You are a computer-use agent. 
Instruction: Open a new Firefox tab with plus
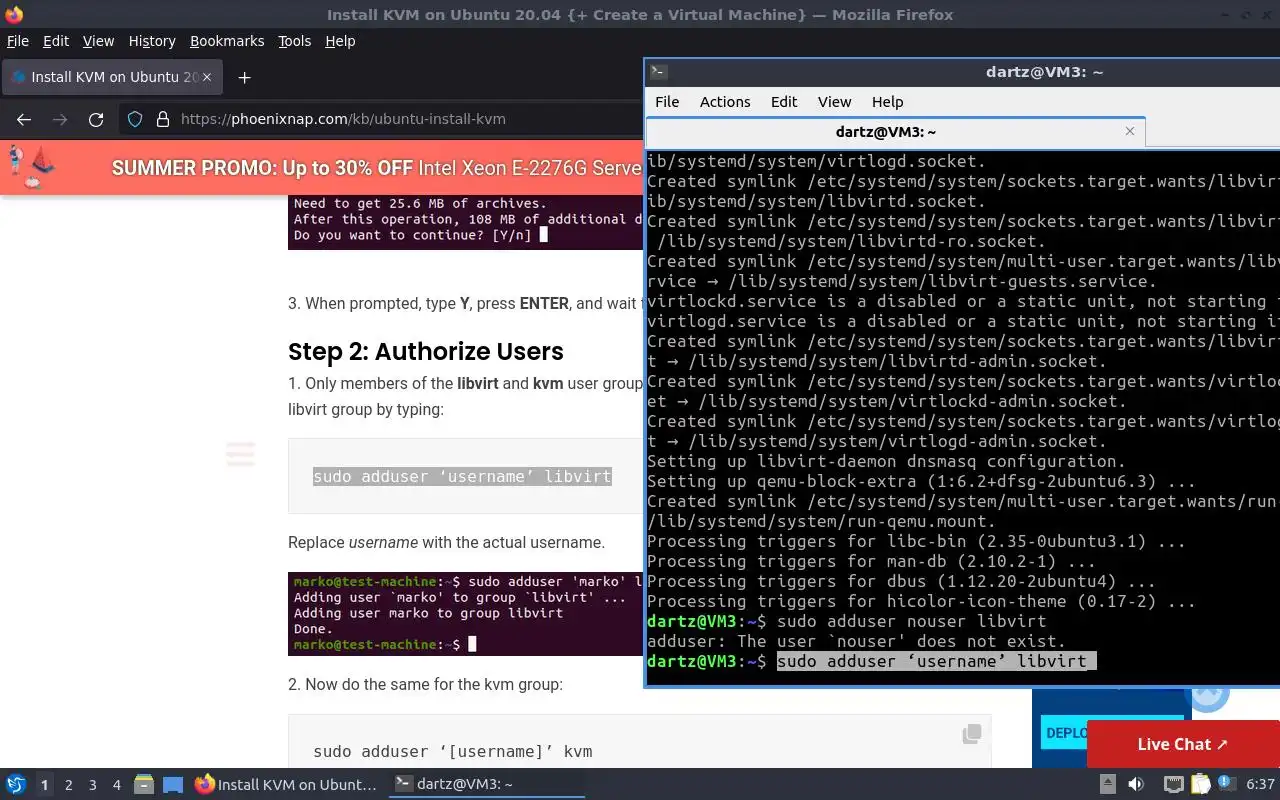click(x=244, y=77)
